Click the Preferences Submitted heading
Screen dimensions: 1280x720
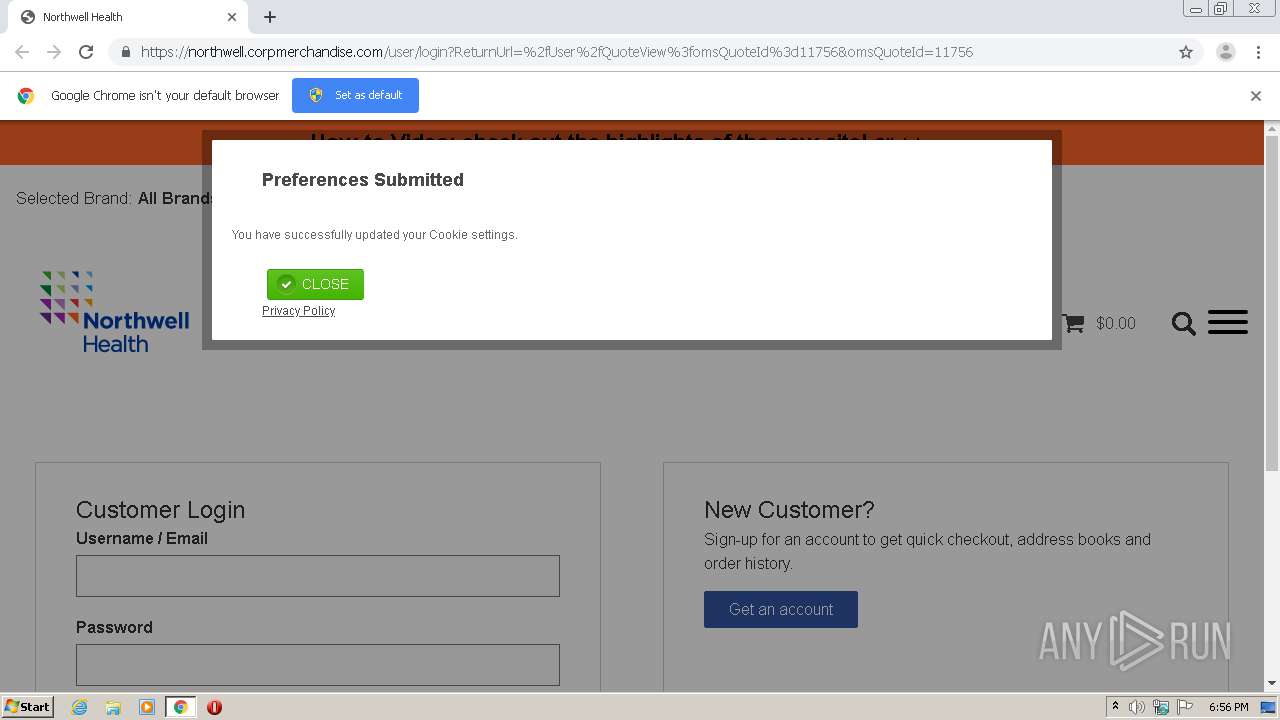click(363, 180)
